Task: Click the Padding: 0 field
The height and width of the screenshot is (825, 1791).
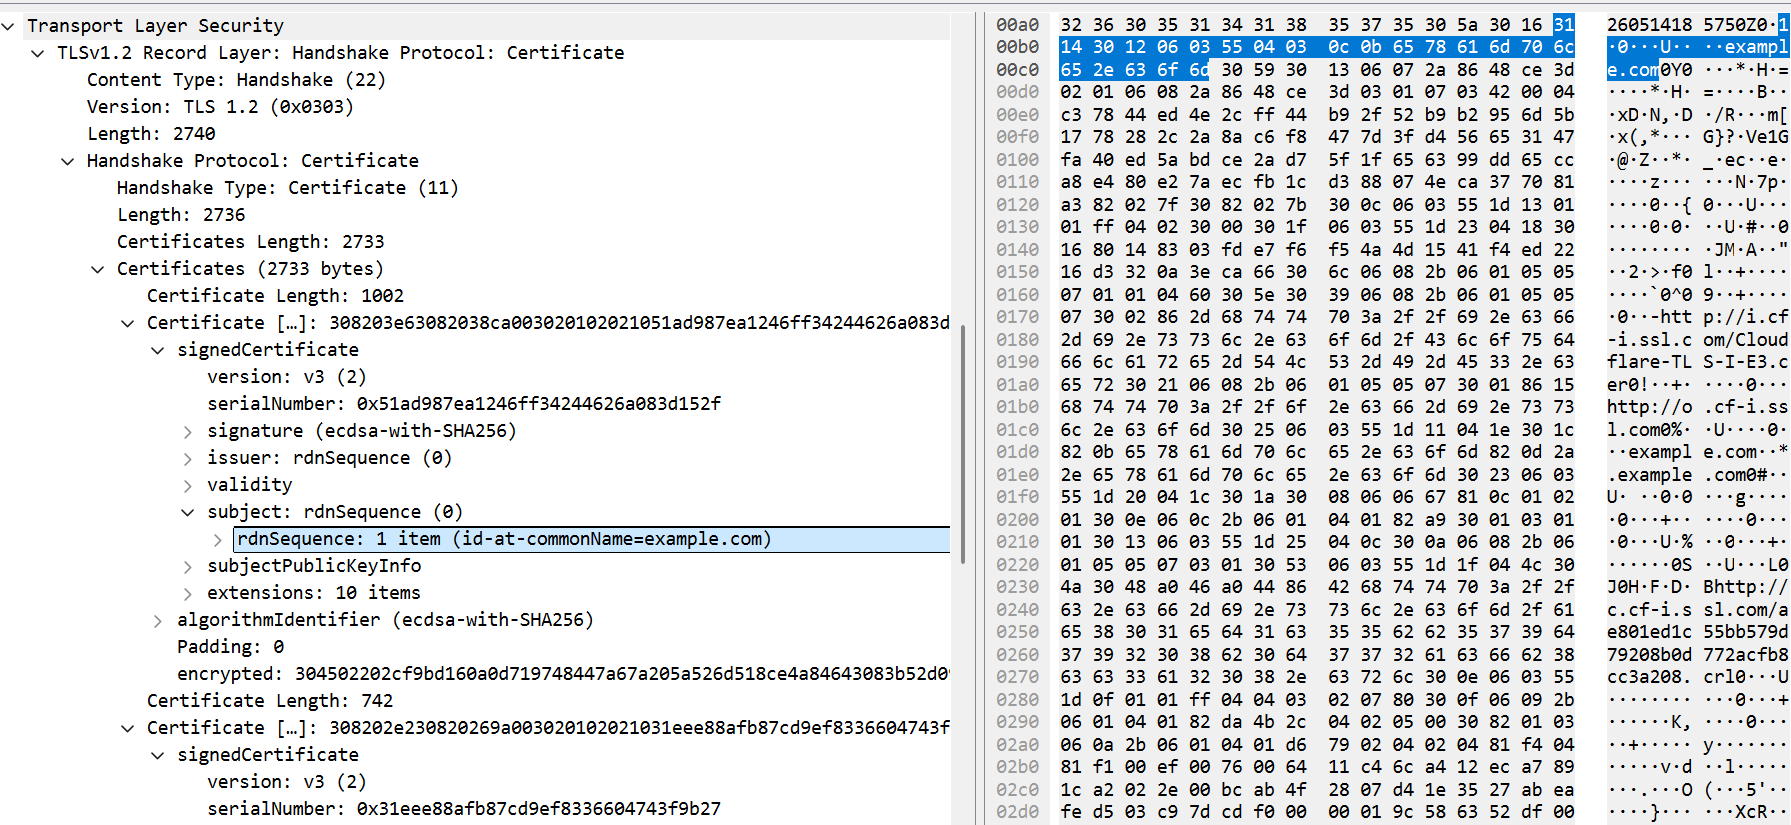Action: tap(230, 647)
